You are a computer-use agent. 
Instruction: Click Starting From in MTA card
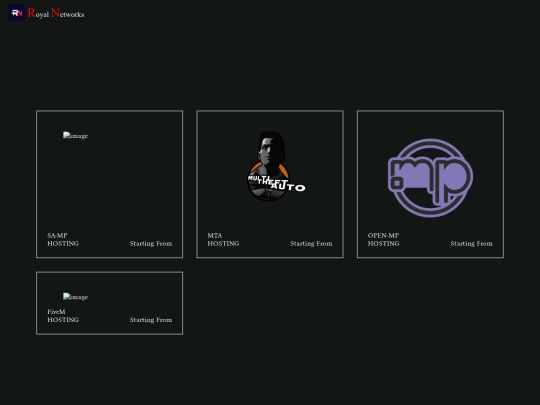point(311,243)
